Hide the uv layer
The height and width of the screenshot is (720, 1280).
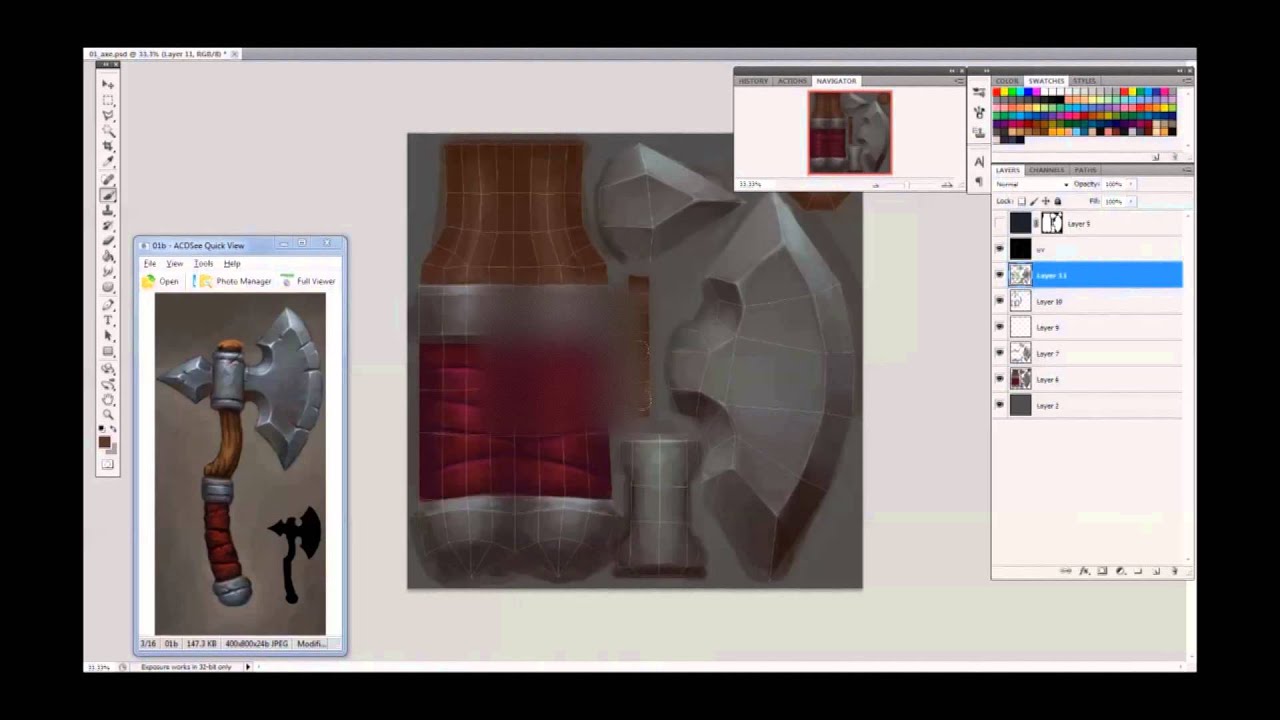point(1000,249)
